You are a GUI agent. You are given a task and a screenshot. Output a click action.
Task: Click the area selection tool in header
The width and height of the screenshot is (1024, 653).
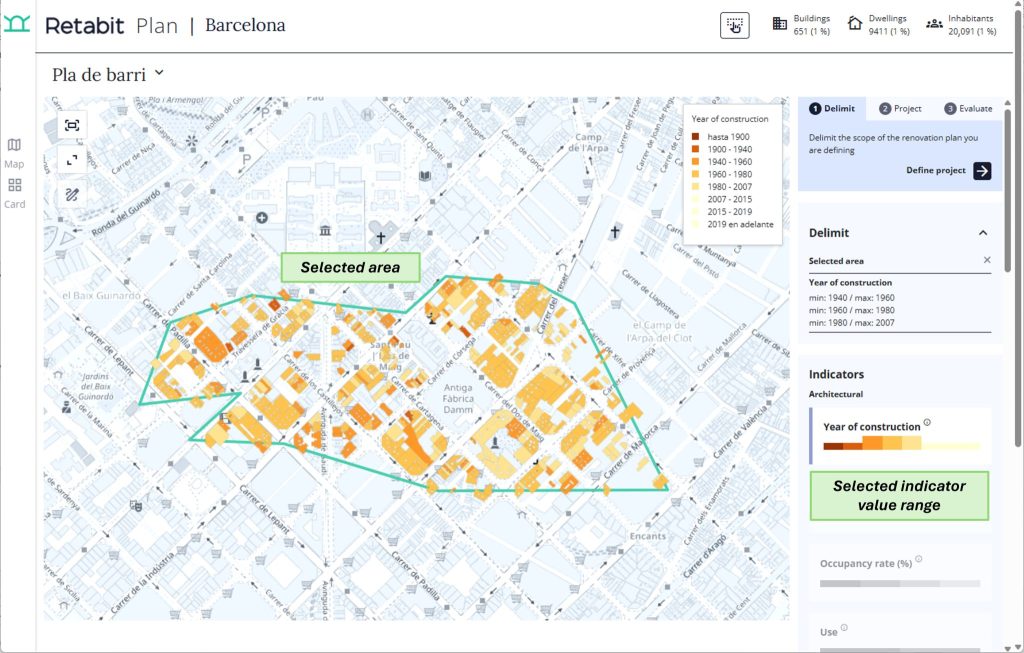pos(734,26)
